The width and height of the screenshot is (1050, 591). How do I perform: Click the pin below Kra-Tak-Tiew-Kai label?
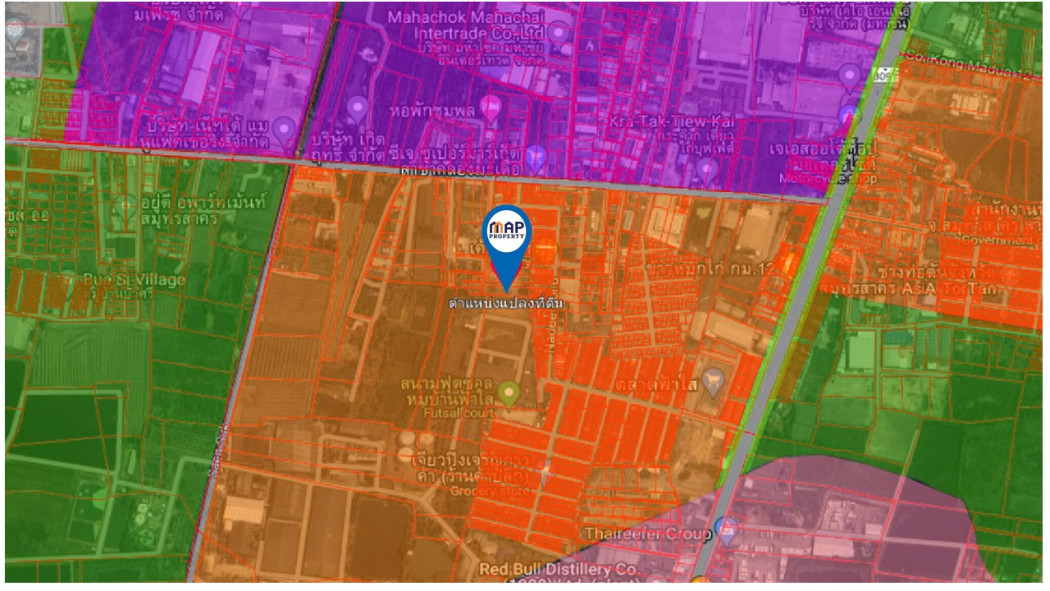tap(706, 170)
